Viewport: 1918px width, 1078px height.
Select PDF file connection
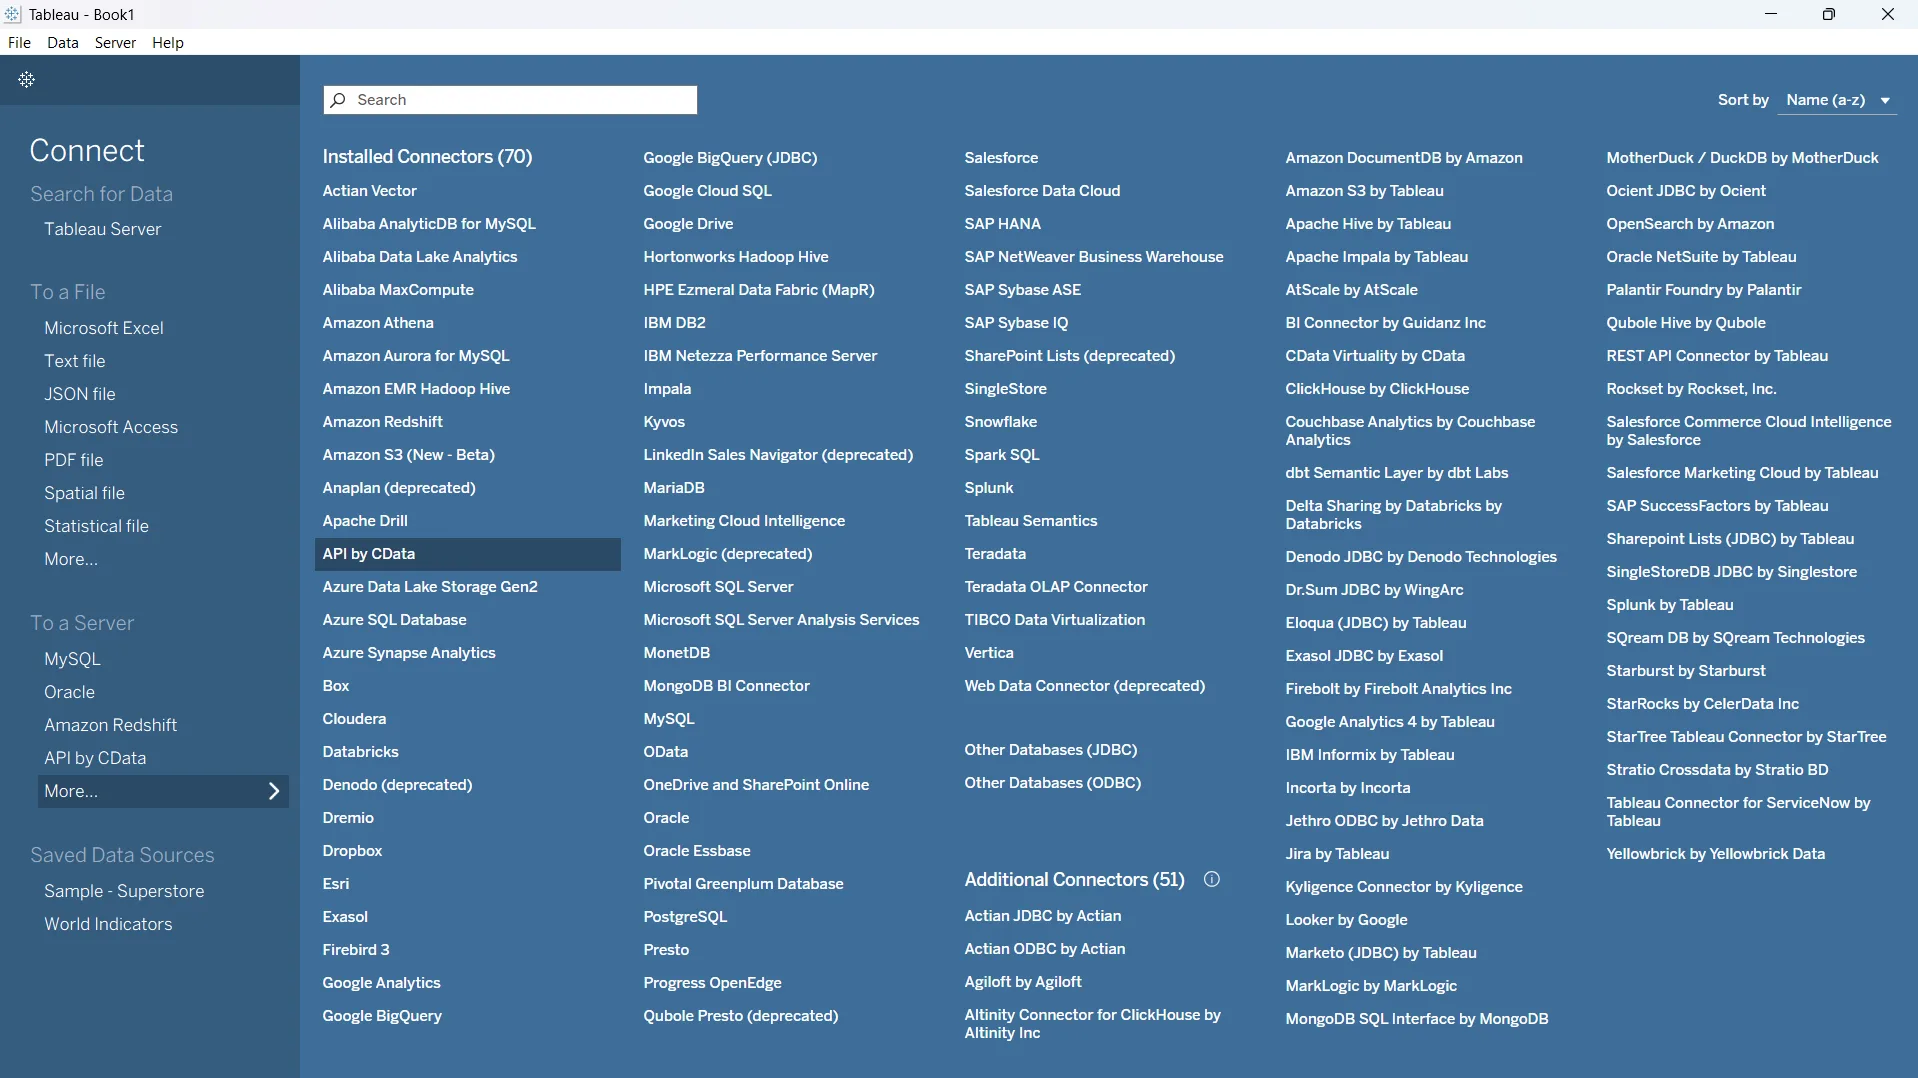74,460
